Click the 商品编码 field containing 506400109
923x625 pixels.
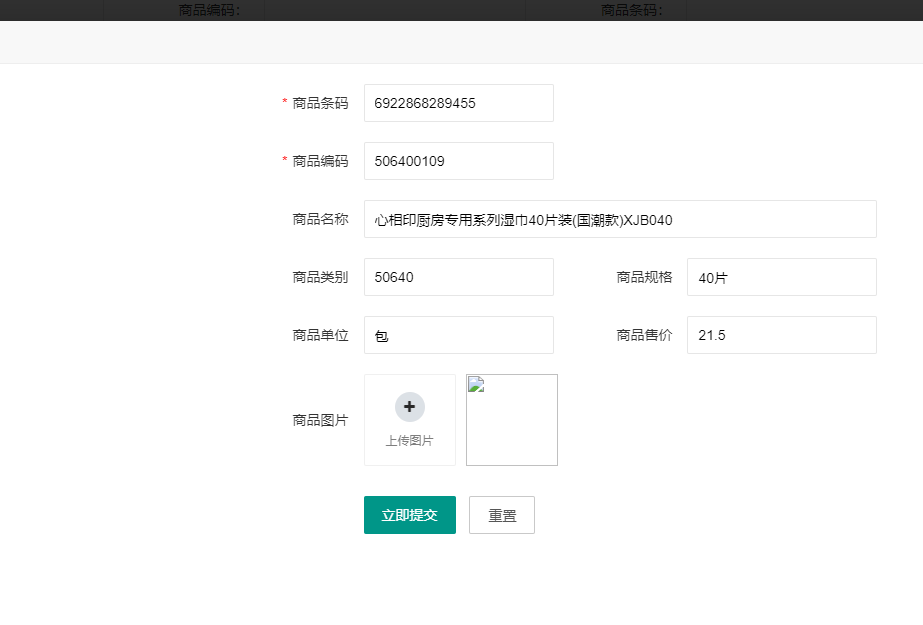(x=458, y=161)
